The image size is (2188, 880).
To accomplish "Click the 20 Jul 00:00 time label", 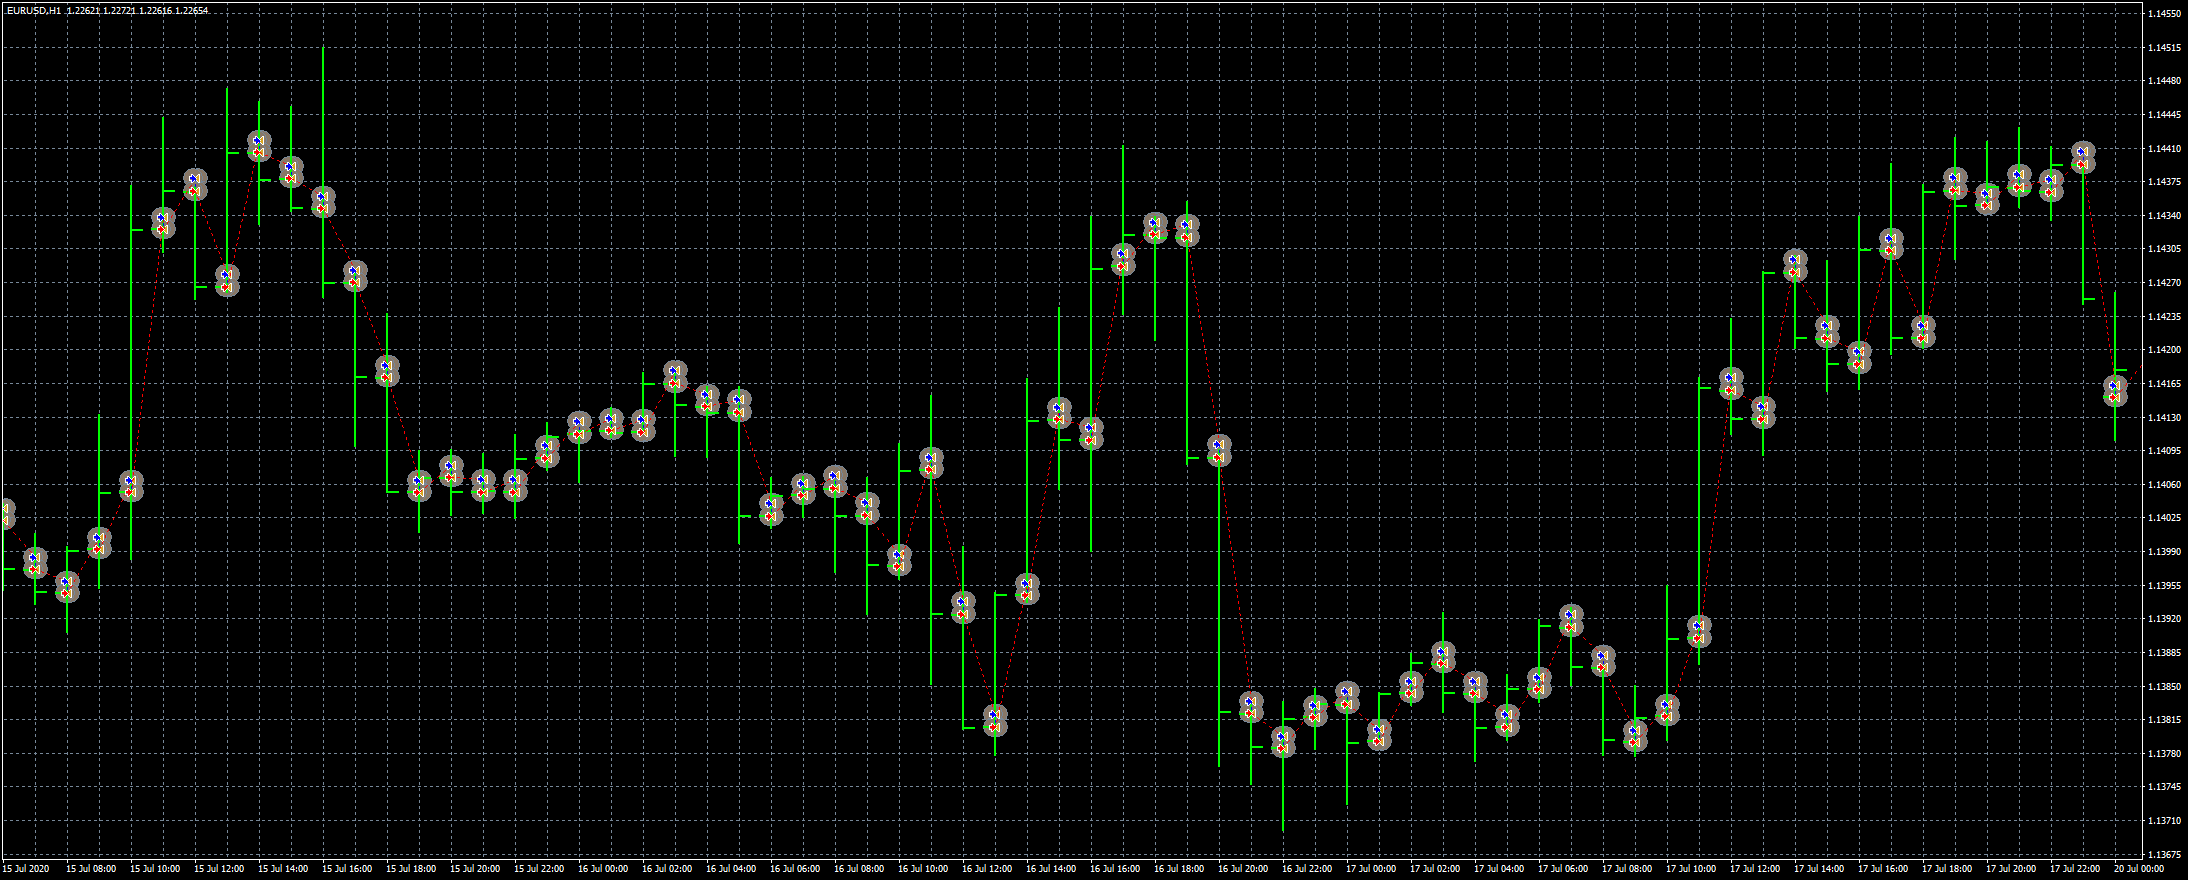I will tap(2139, 869).
